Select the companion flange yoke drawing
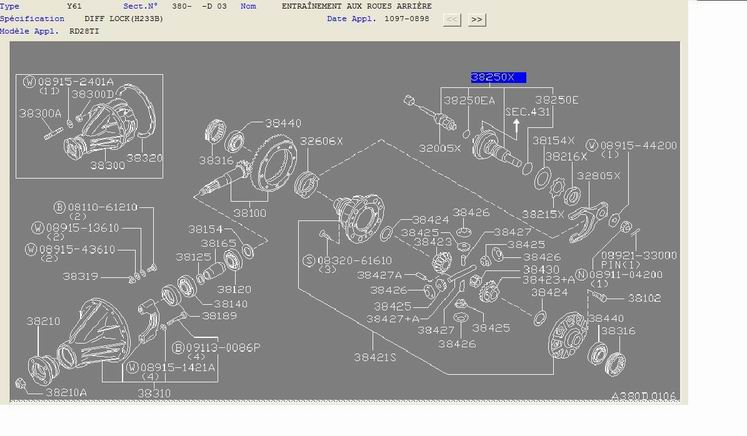 (588, 222)
